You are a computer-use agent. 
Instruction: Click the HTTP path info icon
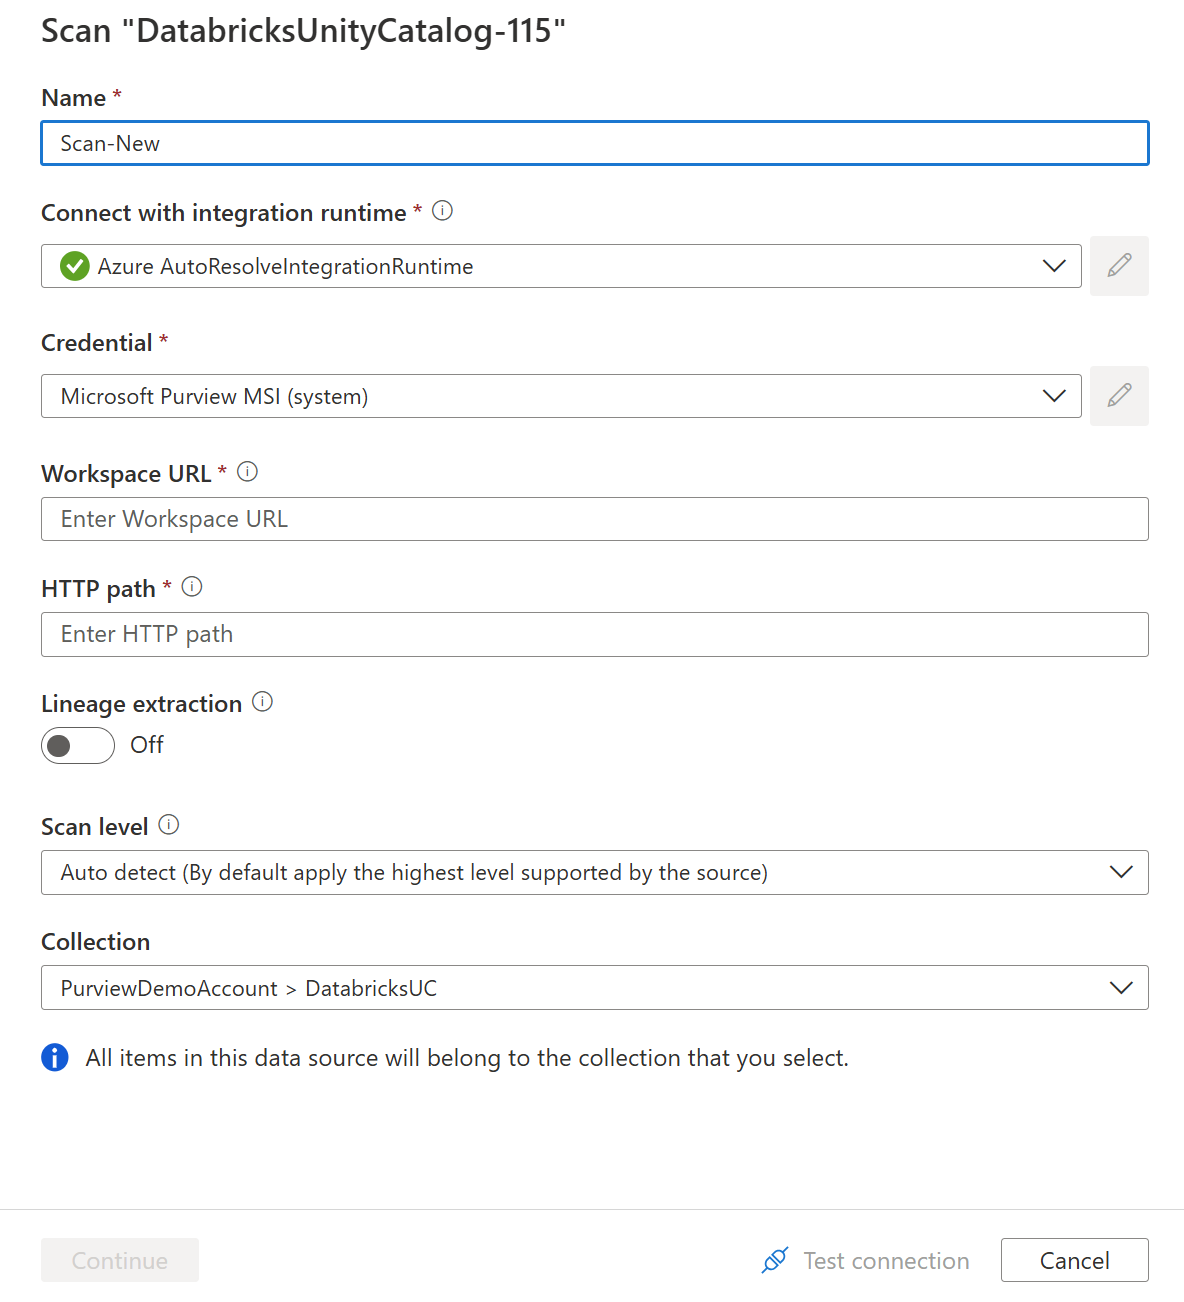191,587
